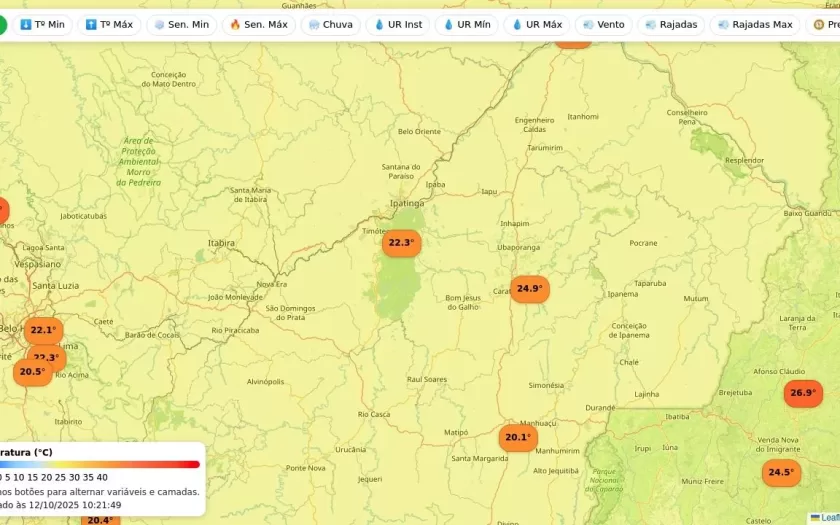The height and width of the screenshot is (525, 840).
Task: Activate the Chuva rain layer
Action: (x=330, y=24)
